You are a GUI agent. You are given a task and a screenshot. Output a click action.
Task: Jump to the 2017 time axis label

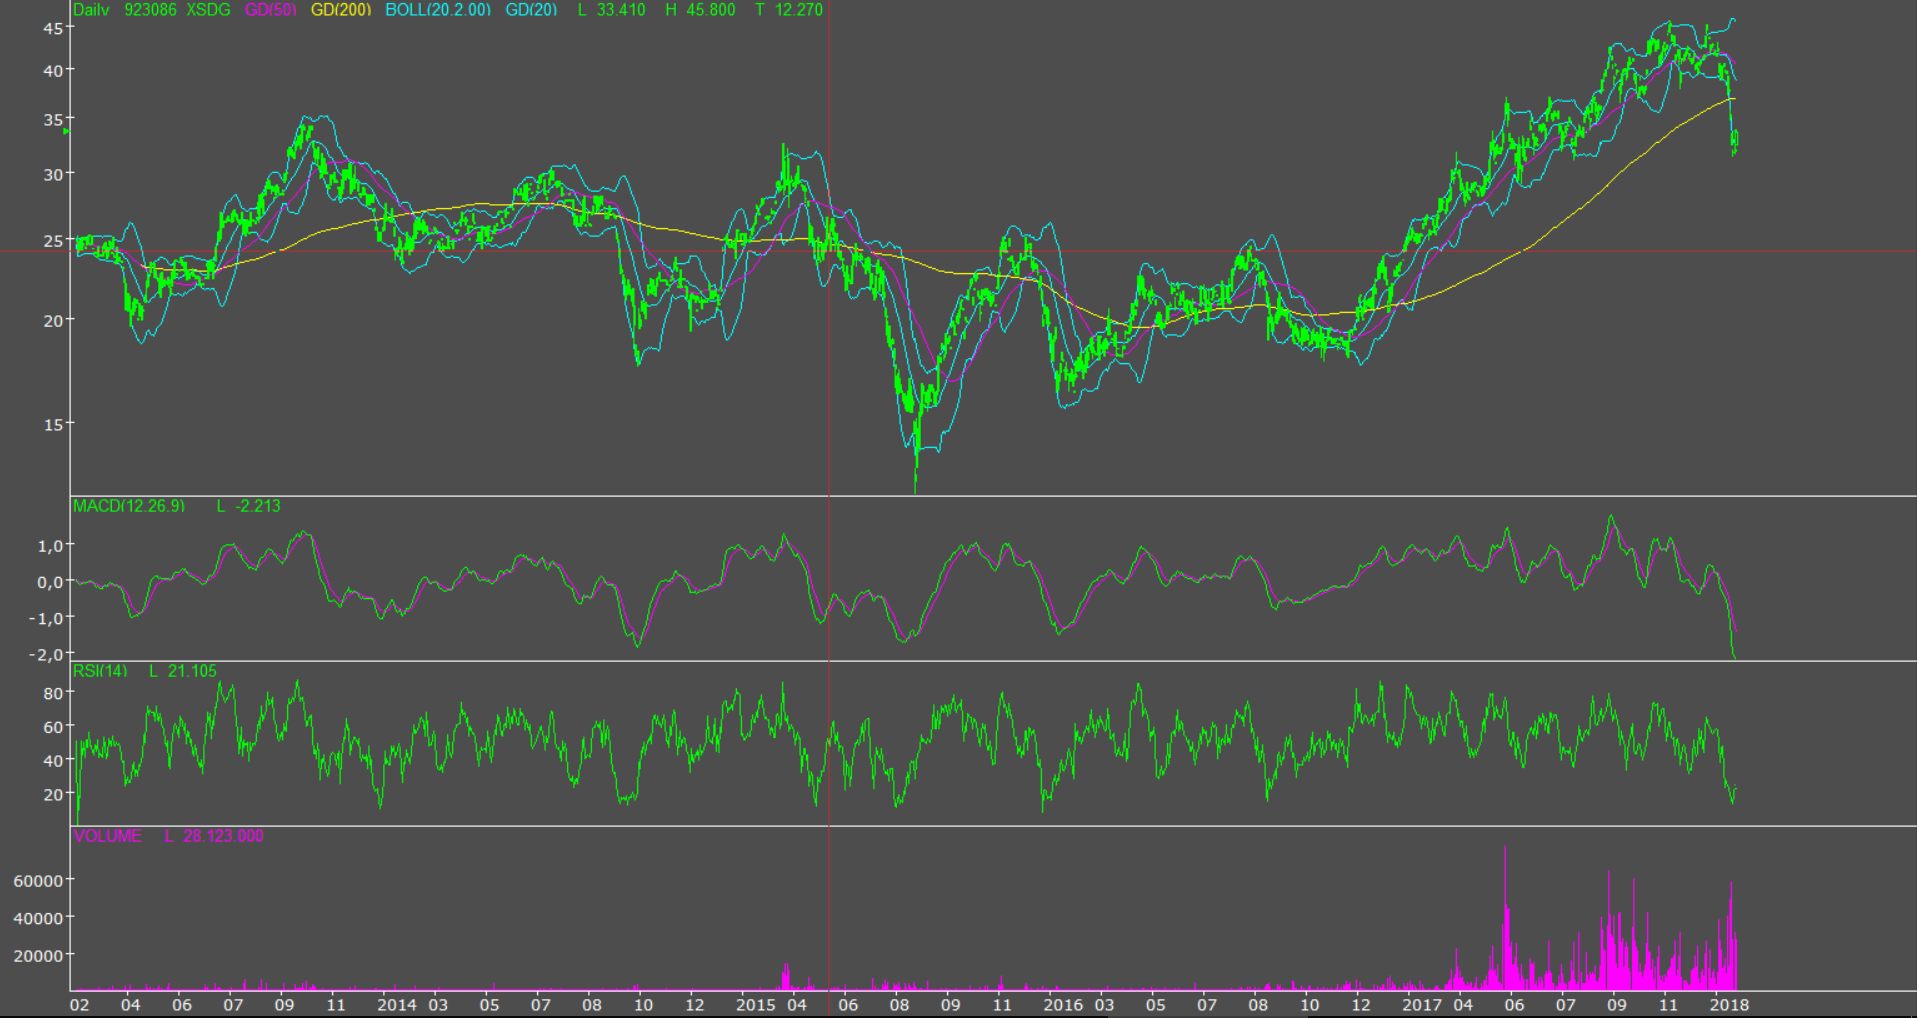click(x=1421, y=1005)
